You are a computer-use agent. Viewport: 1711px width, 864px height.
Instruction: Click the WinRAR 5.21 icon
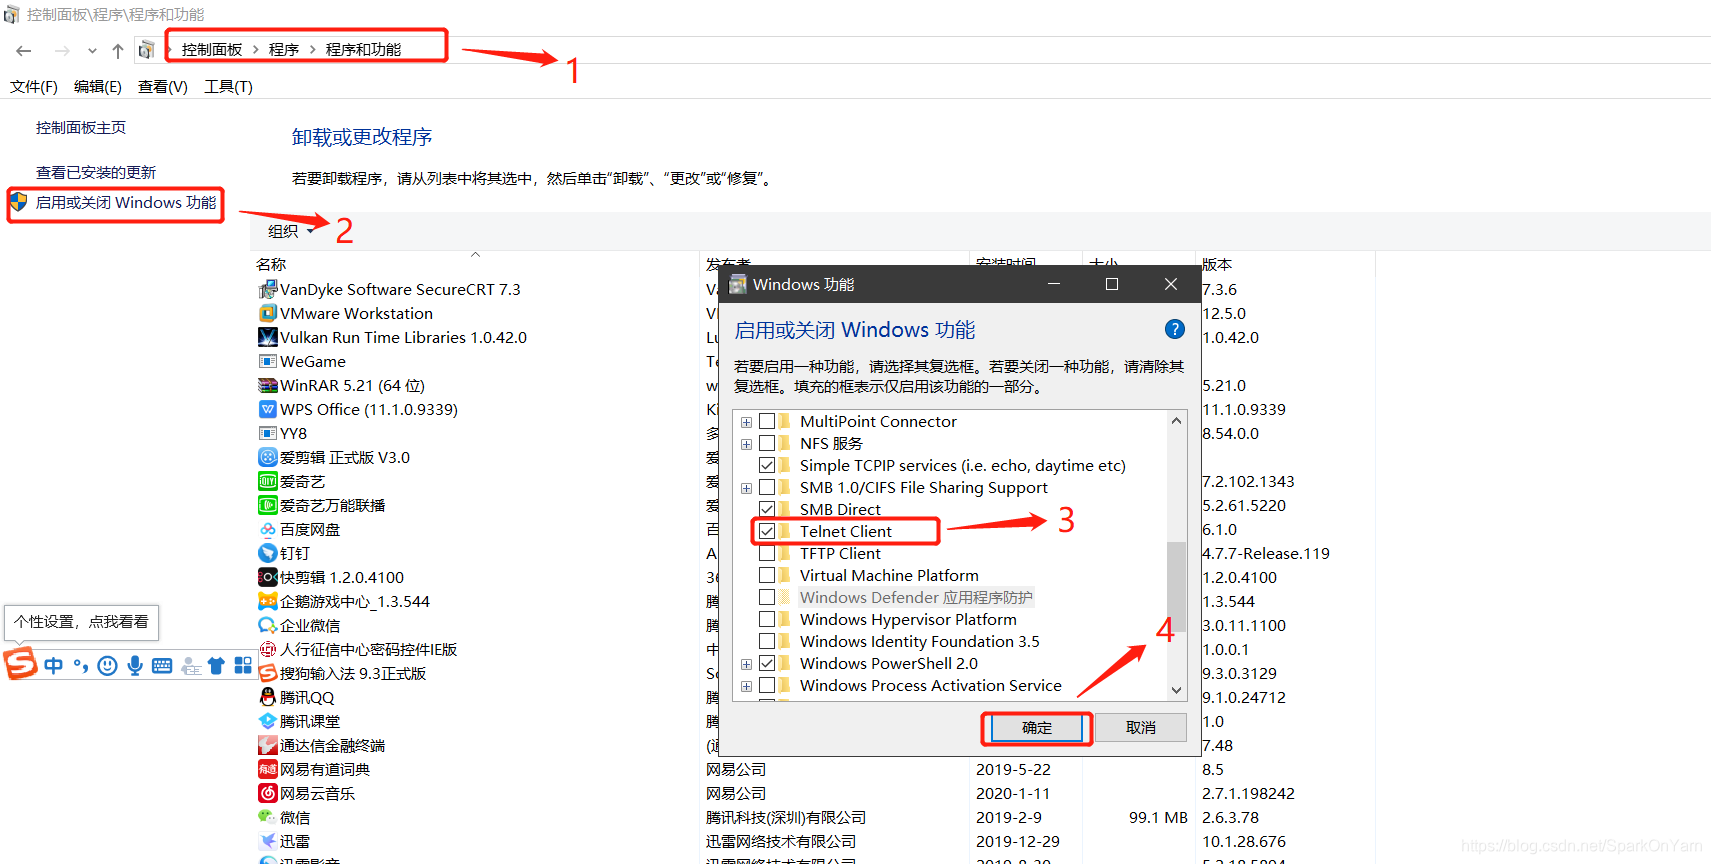267,386
